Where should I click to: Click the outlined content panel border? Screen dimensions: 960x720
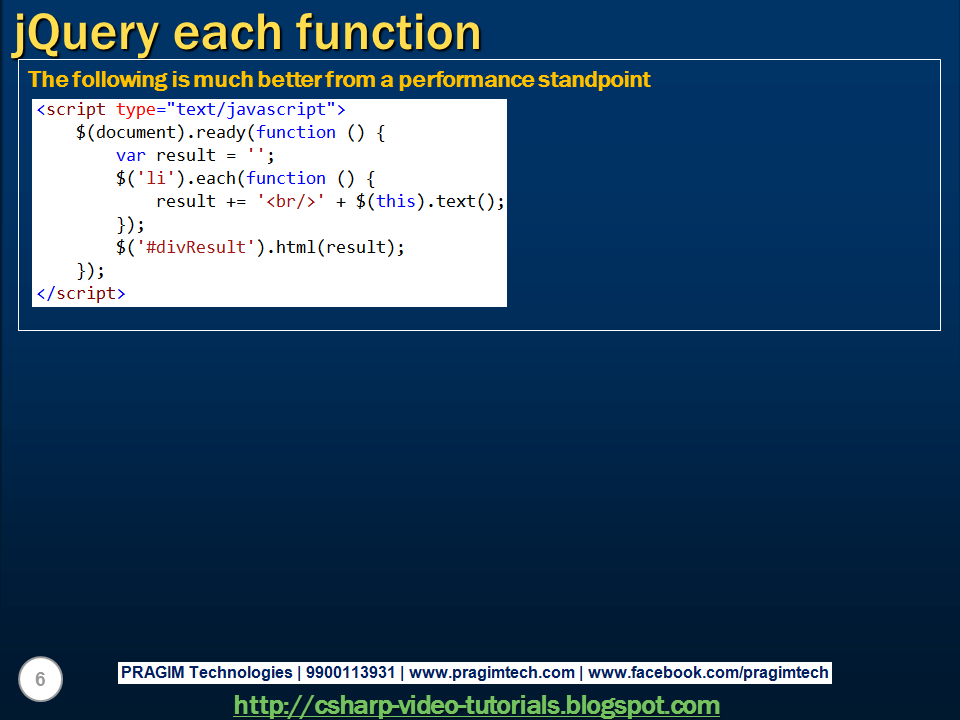click(479, 330)
